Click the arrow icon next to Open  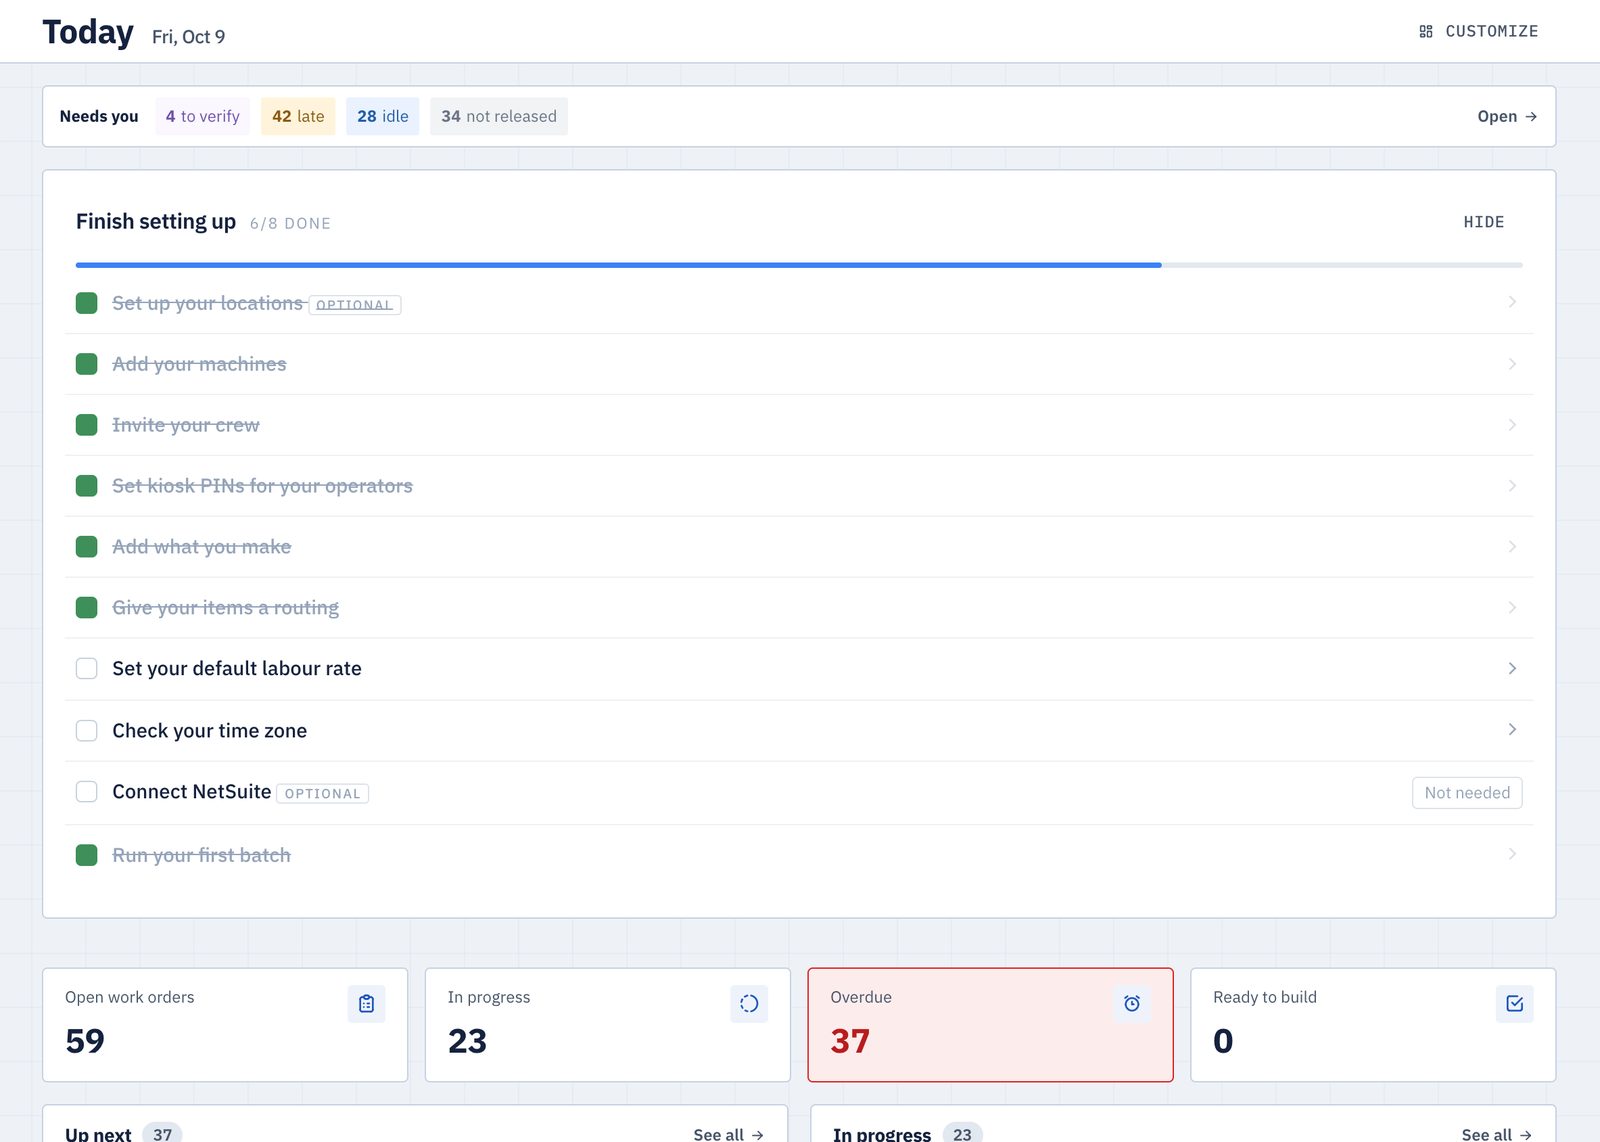[x=1531, y=117]
